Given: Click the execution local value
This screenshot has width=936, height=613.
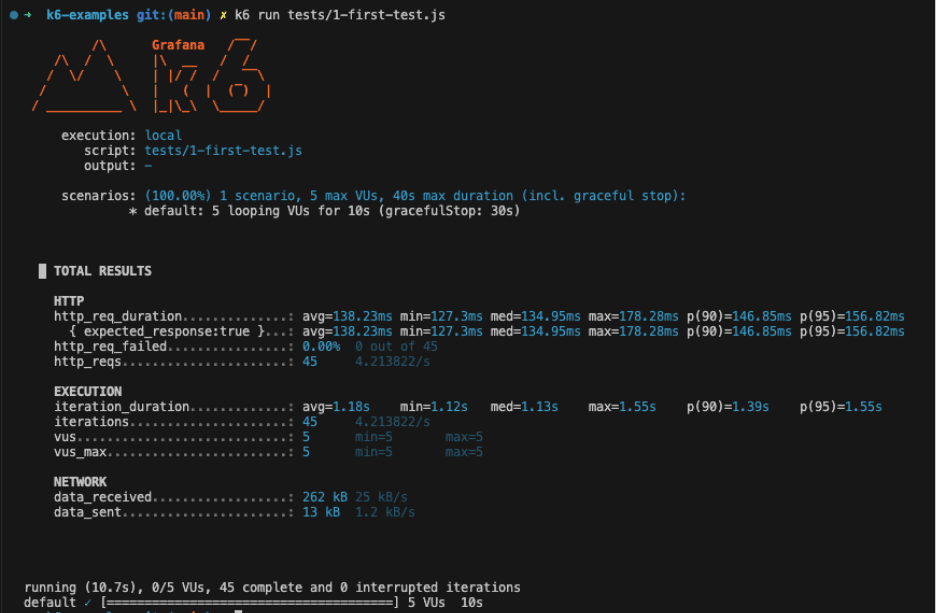Looking at the screenshot, I should (163, 135).
